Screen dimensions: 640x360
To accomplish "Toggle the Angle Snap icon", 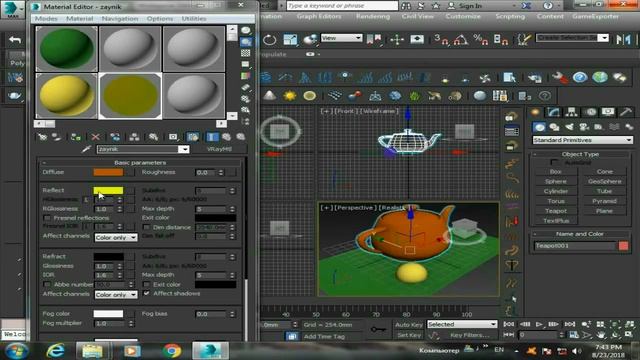I will click(x=461, y=39).
